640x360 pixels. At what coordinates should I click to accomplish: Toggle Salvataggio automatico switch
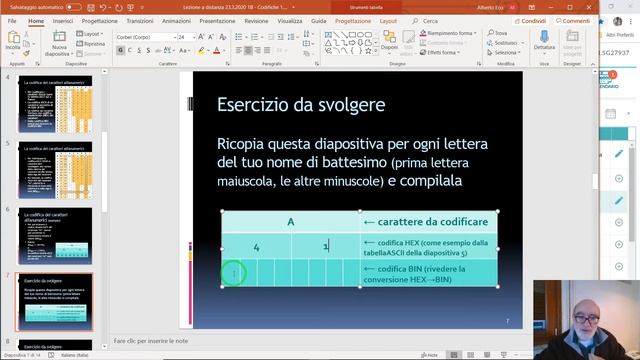73,7
